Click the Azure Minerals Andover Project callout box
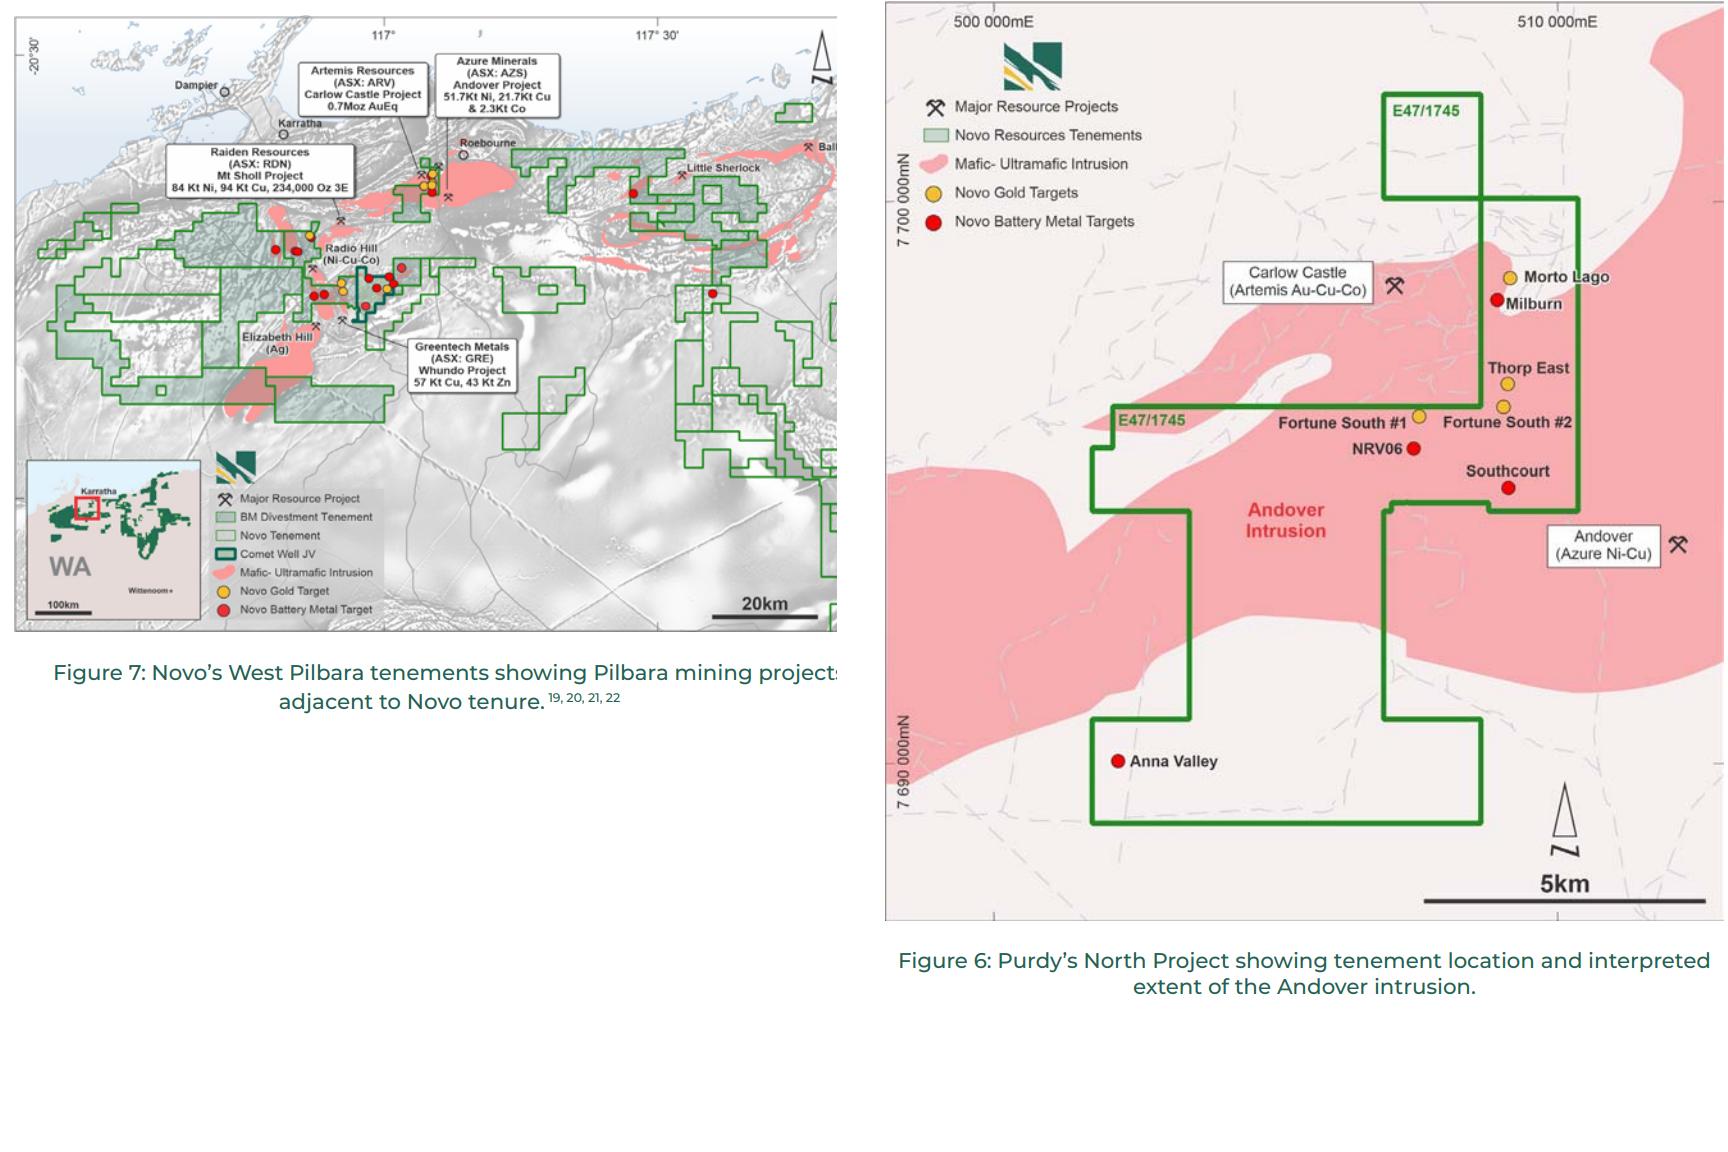The width and height of the screenshot is (1728, 1152). [497, 85]
